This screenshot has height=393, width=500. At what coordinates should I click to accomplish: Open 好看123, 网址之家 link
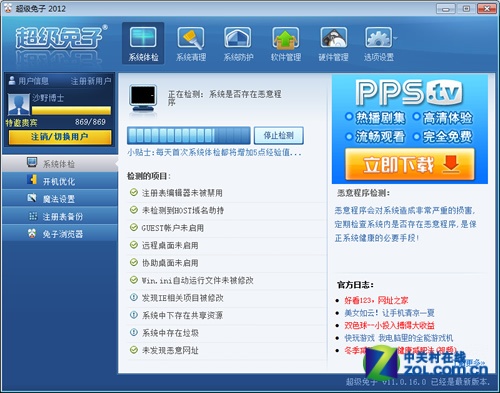coord(376,300)
